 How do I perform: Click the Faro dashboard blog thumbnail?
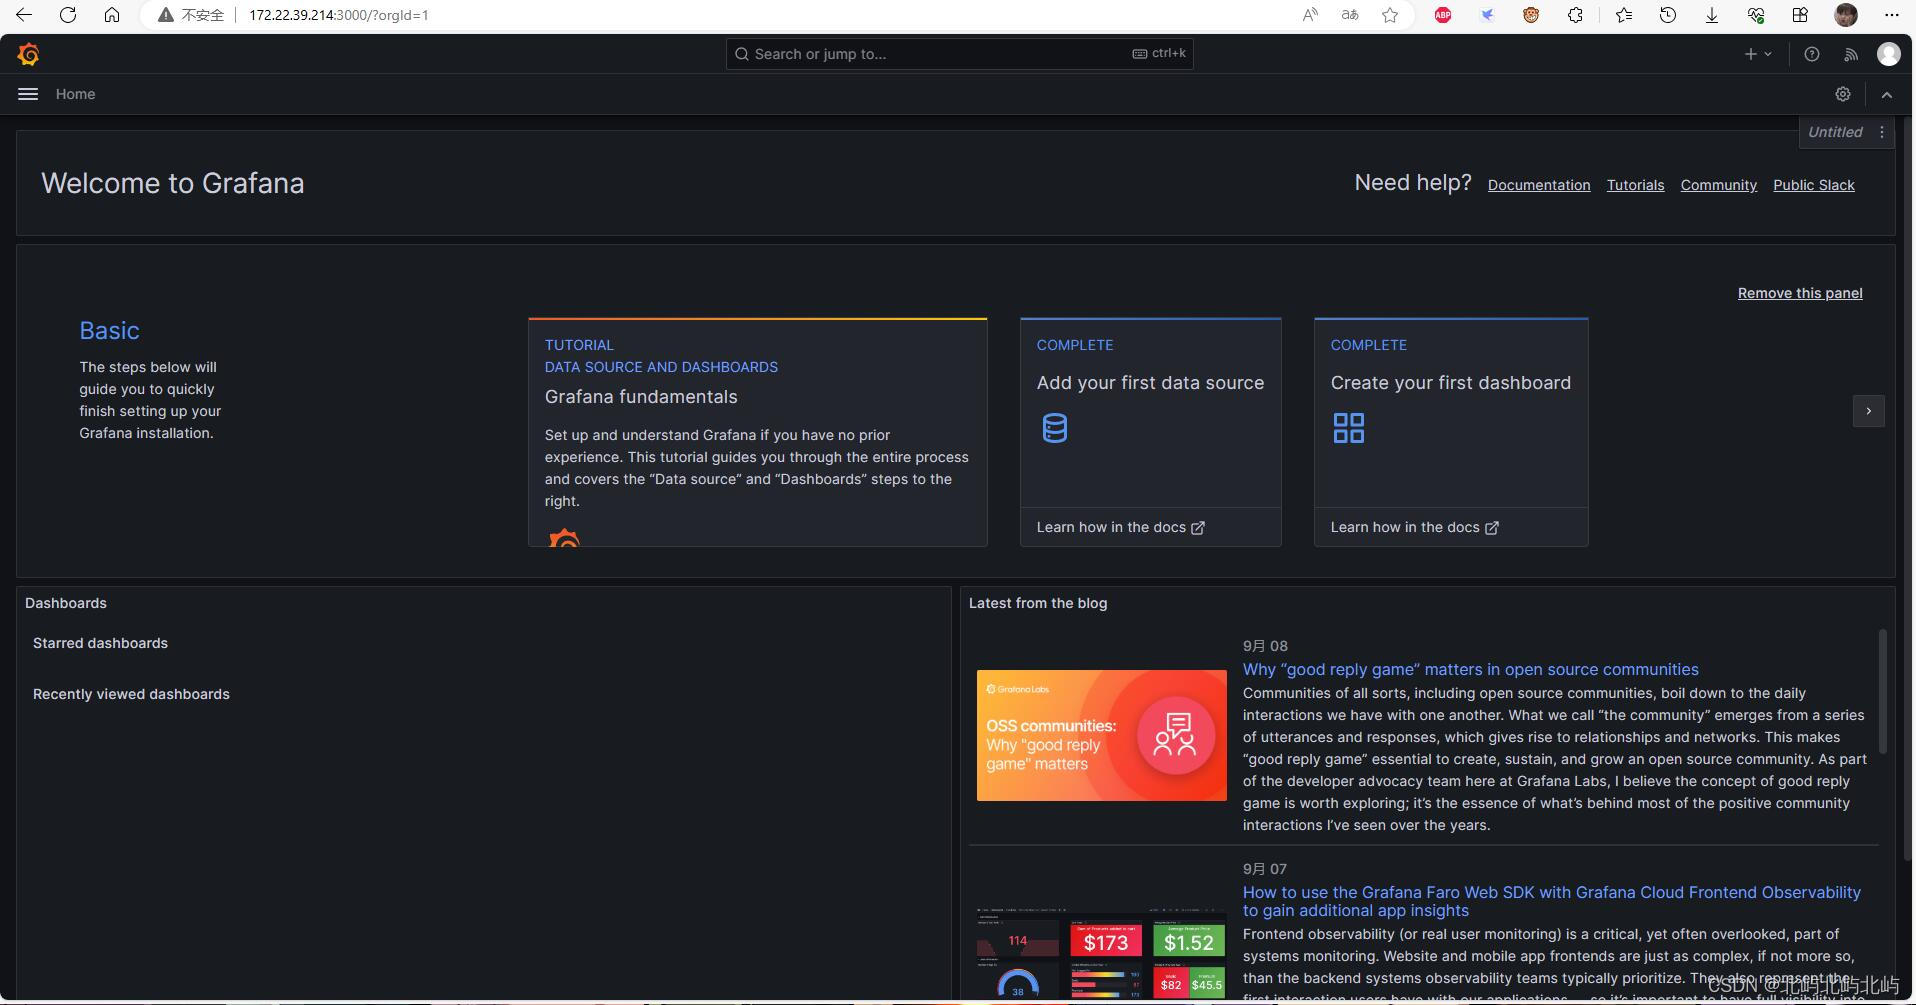click(1101, 952)
